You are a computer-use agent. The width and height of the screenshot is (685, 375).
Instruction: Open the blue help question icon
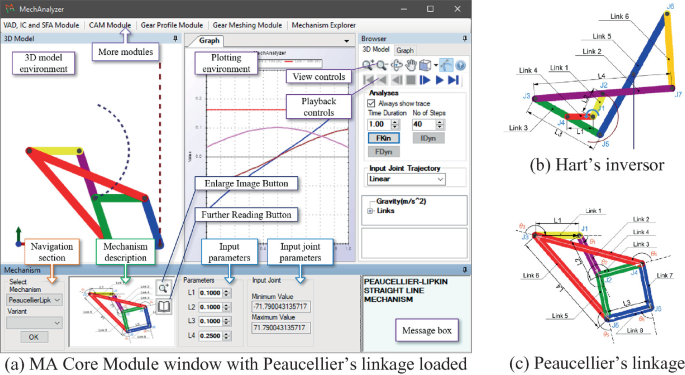(x=460, y=66)
